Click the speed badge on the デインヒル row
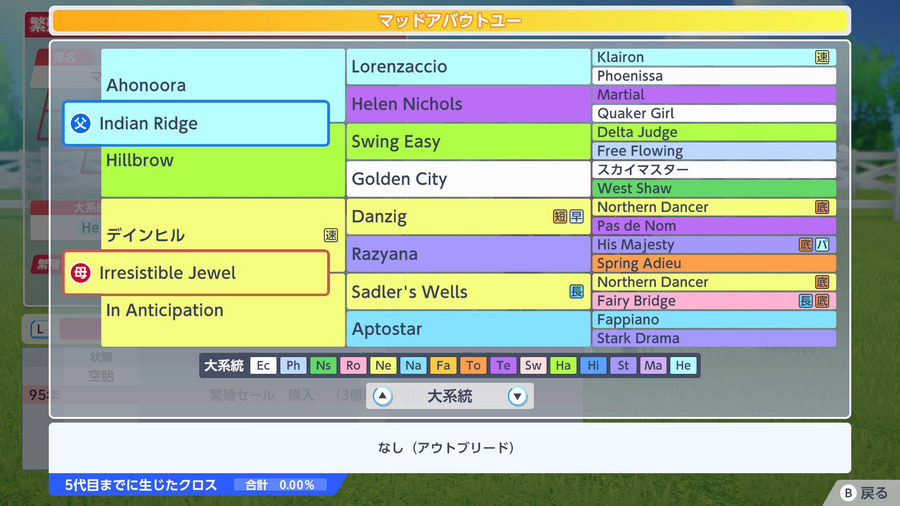Screen dimensions: 900x506 click(x=331, y=235)
